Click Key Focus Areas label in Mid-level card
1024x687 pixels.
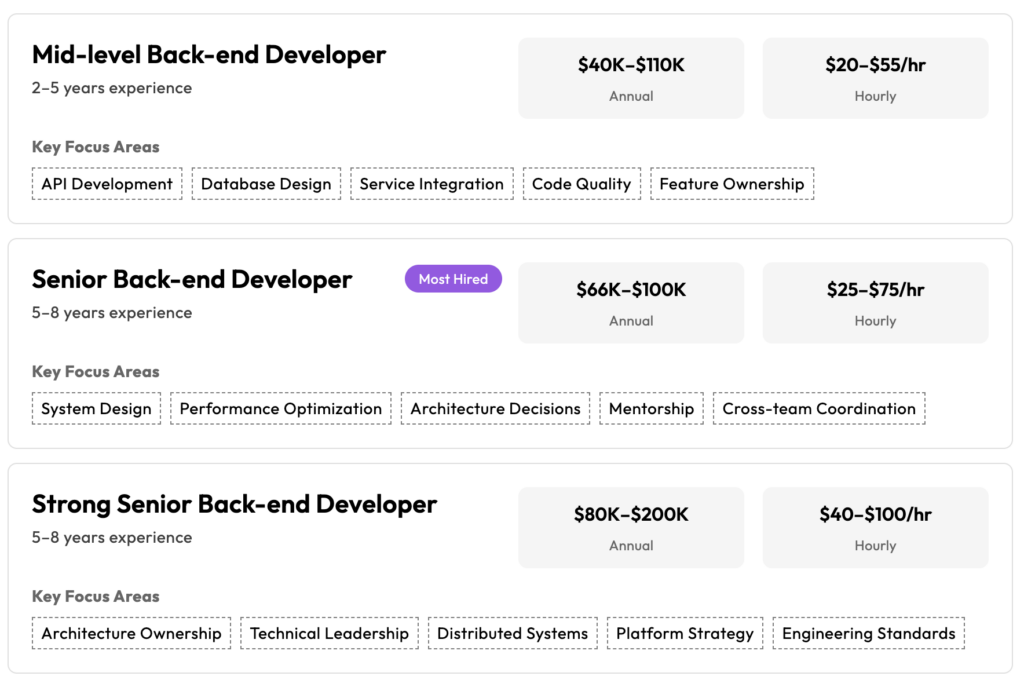[x=95, y=147]
